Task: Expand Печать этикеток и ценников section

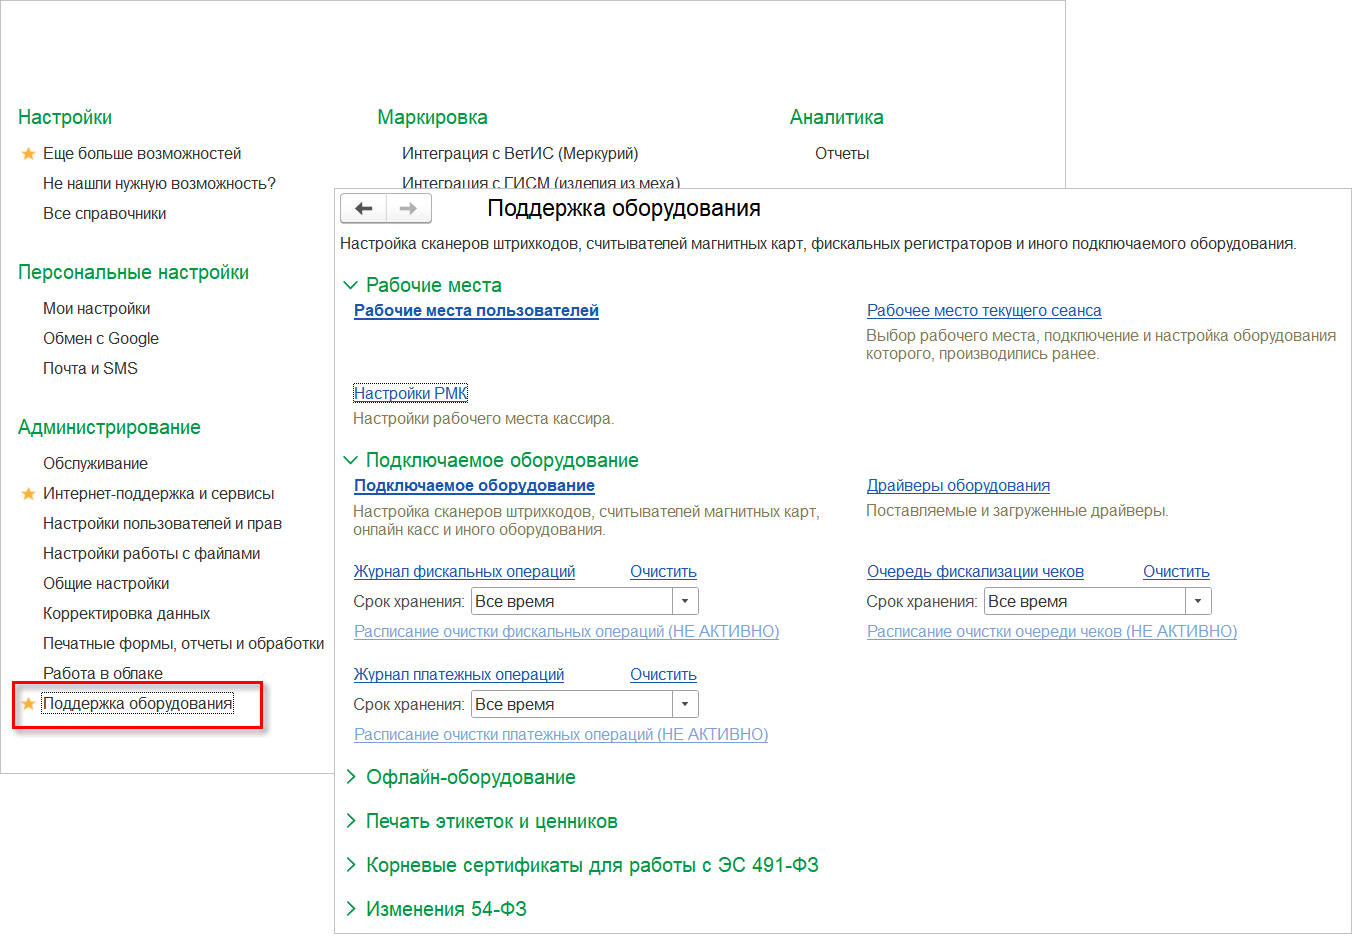Action: click(x=350, y=821)
